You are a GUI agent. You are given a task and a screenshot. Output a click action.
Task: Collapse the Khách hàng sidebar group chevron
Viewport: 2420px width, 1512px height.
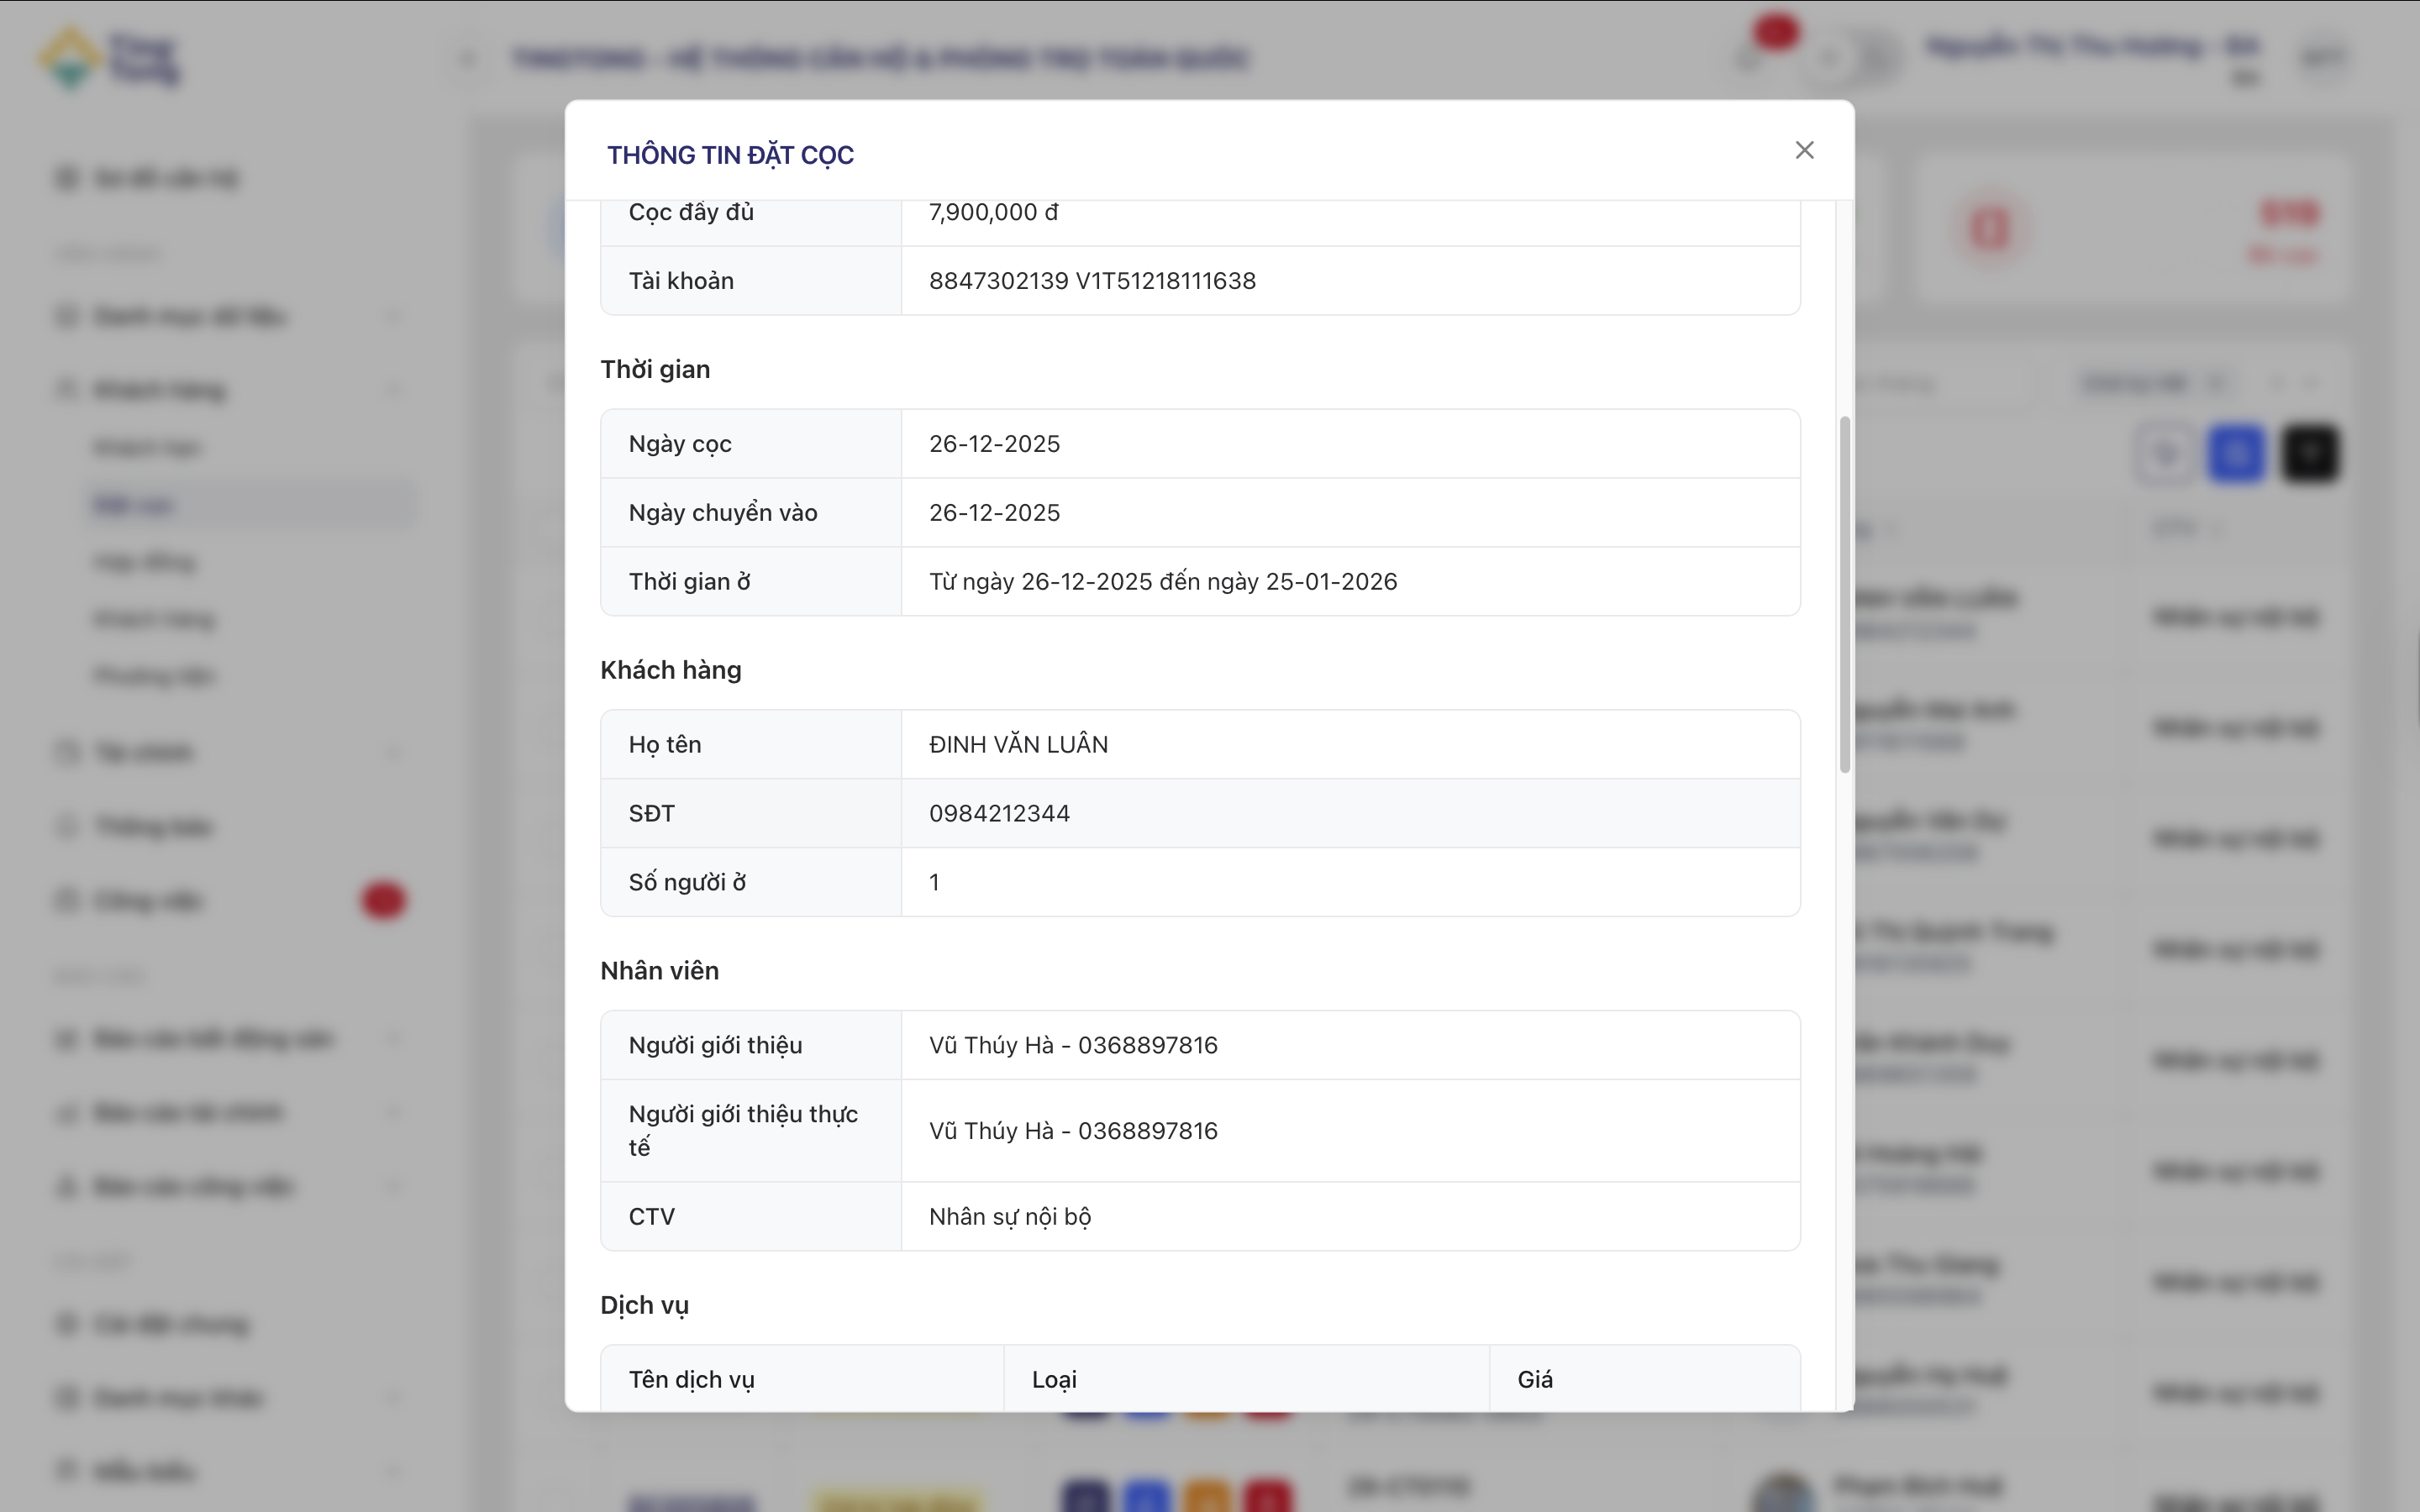point(392,389)
